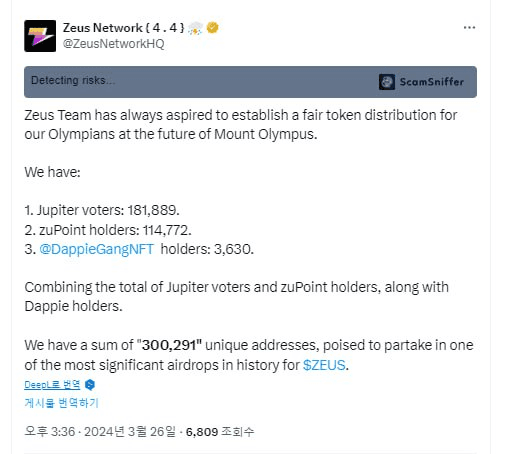Image resolution: width=507 pixels, height=454 pixels.
Task: Select "게시물 번역하기" to translate the post
Action: [62, 403]
